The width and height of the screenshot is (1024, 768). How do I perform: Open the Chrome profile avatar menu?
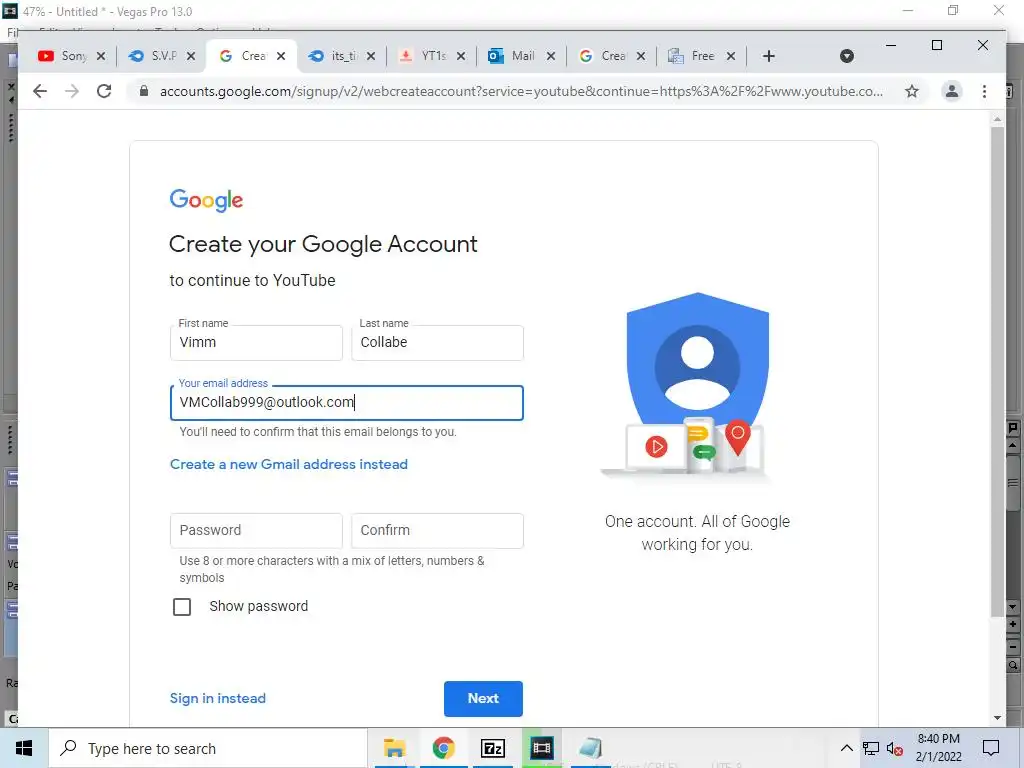(x=952, y=91)
